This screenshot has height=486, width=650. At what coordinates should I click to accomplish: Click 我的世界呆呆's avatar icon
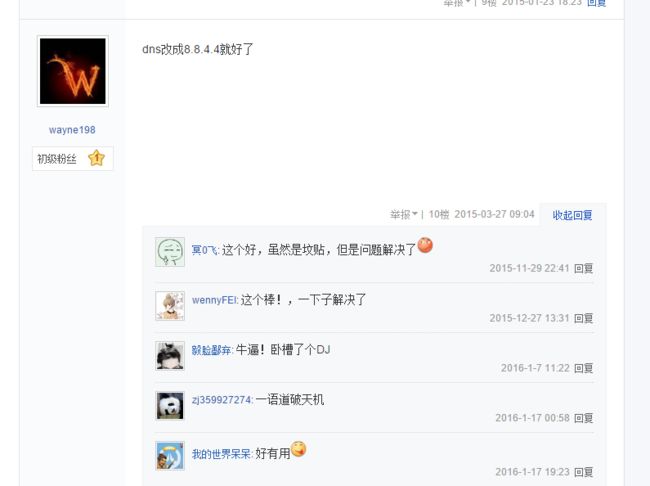tap(170, 456)
